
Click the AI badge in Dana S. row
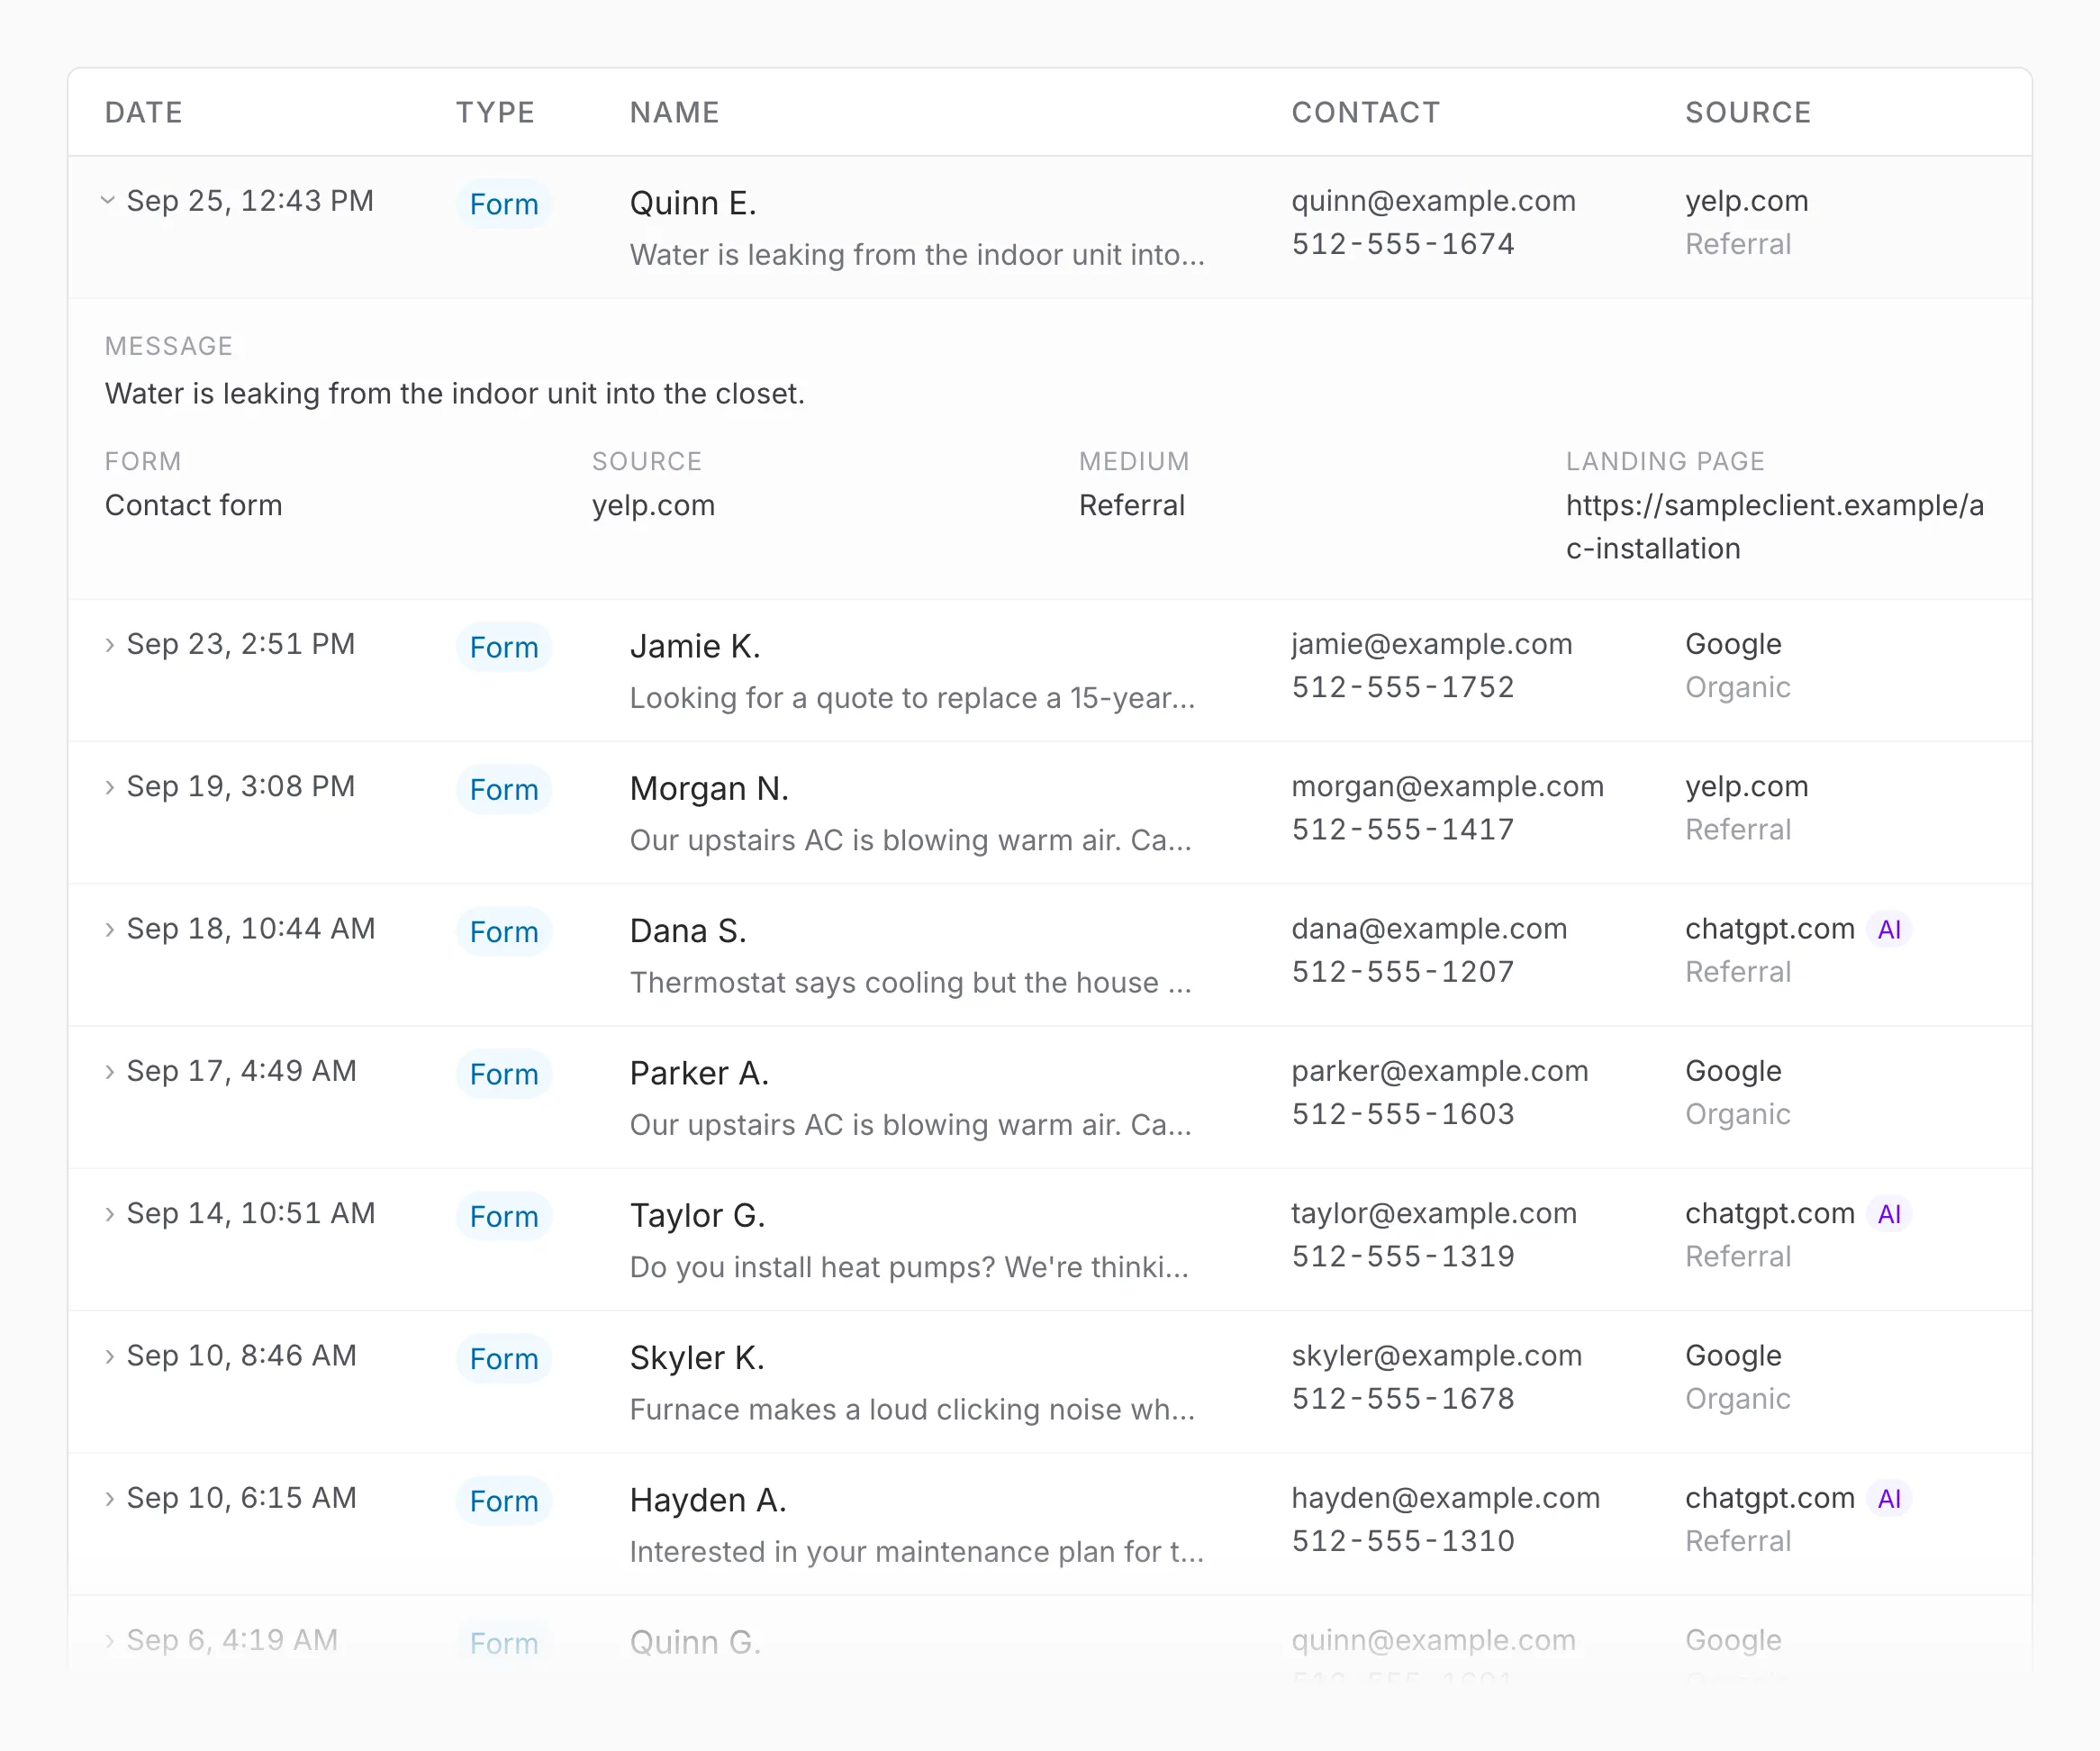1889,930
